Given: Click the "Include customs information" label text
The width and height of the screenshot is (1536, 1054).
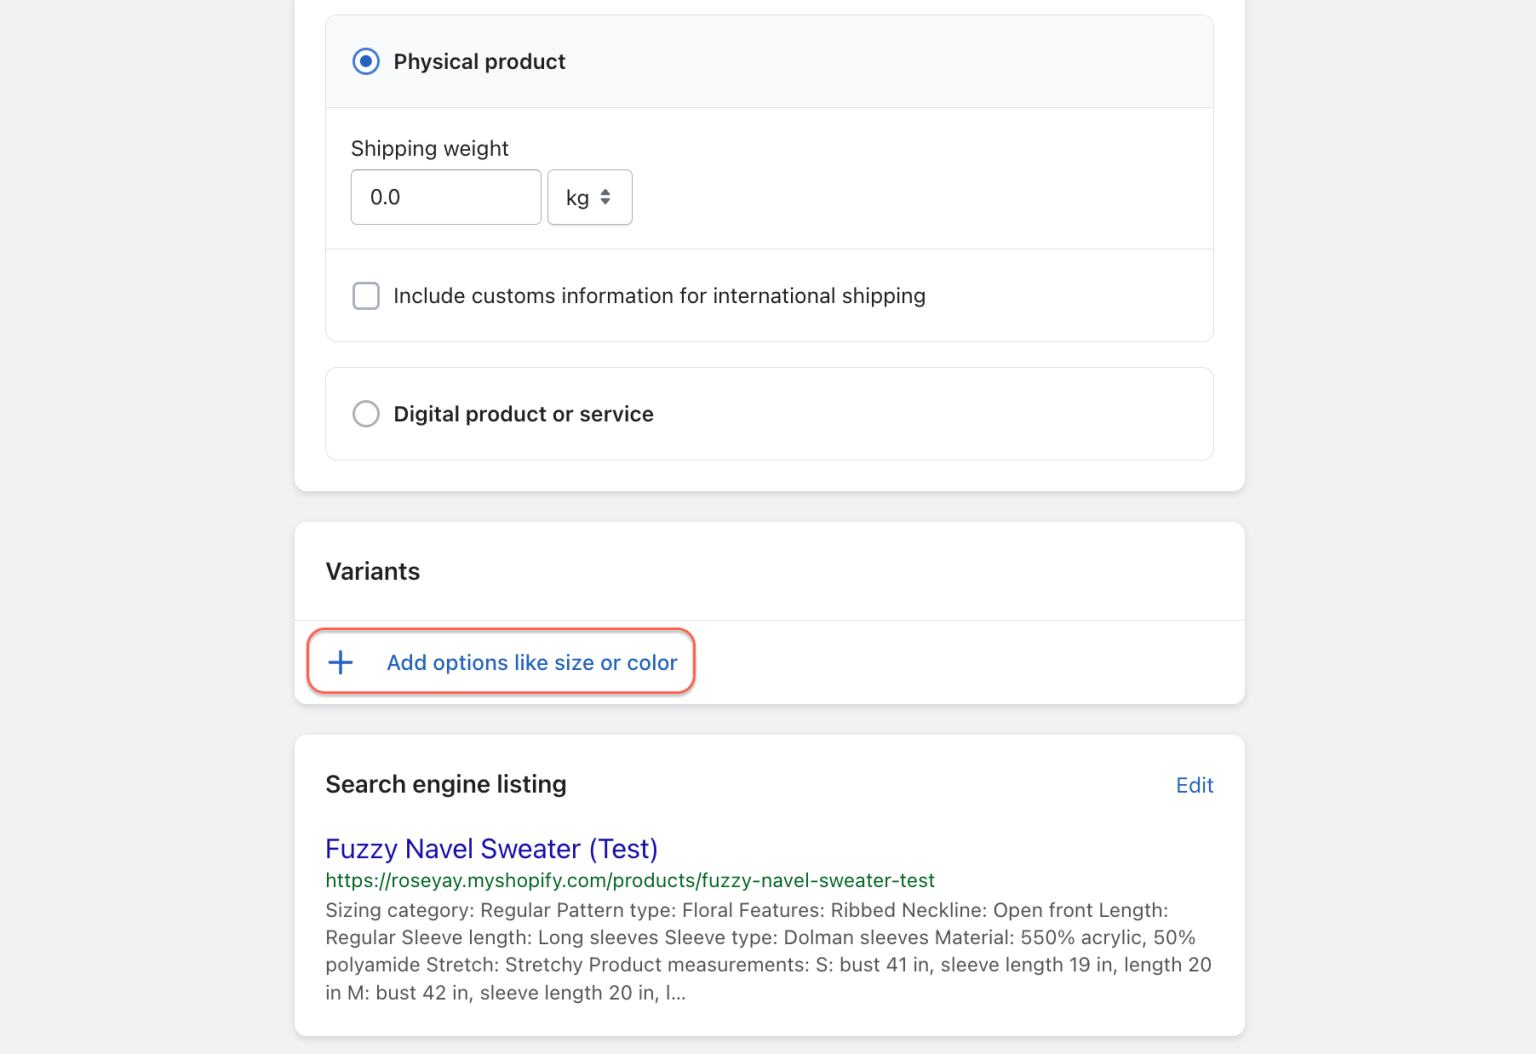Looking at the screenshot, I should [659, 296].
